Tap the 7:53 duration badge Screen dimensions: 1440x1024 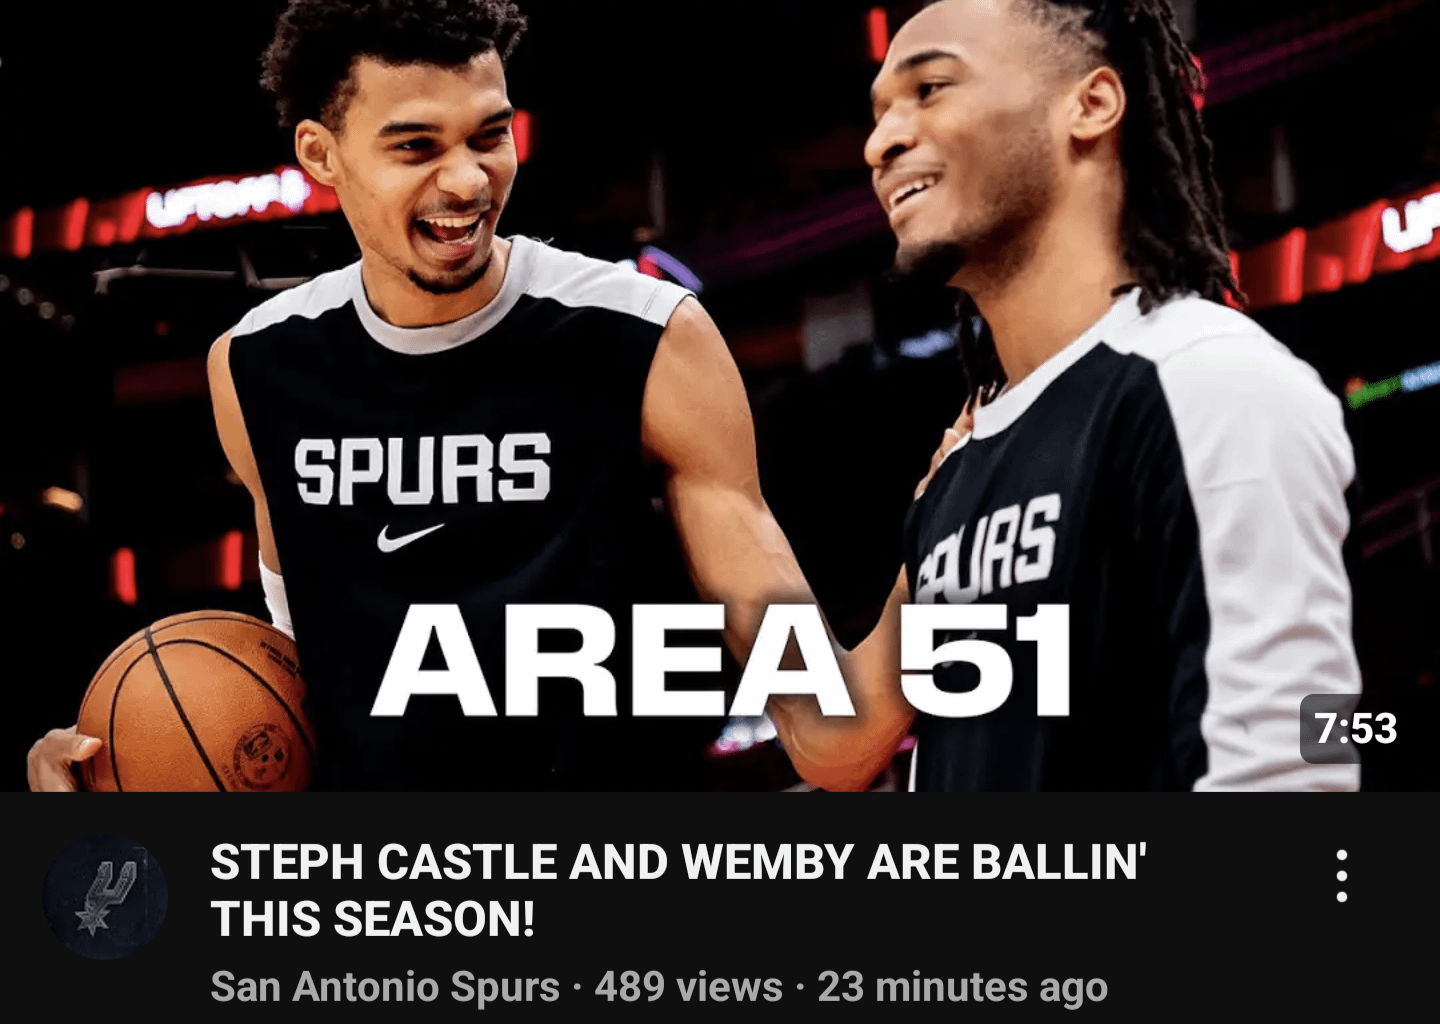tap(1355, 729)
